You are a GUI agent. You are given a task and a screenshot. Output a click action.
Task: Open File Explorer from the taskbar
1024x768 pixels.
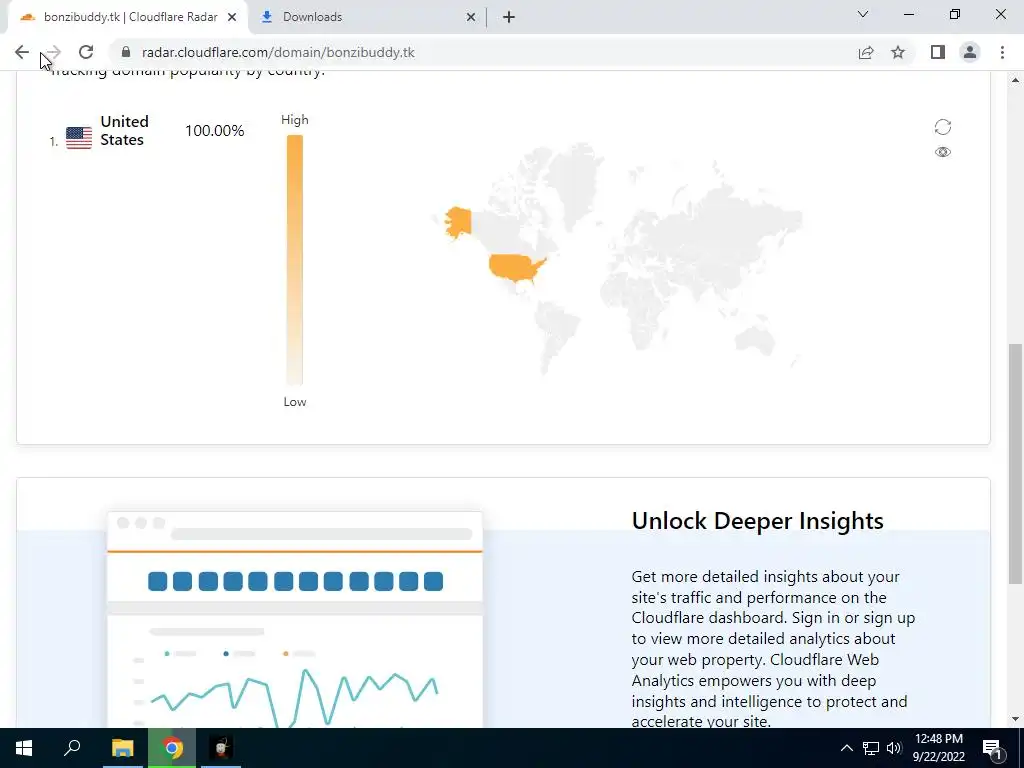tap(122, 748)
